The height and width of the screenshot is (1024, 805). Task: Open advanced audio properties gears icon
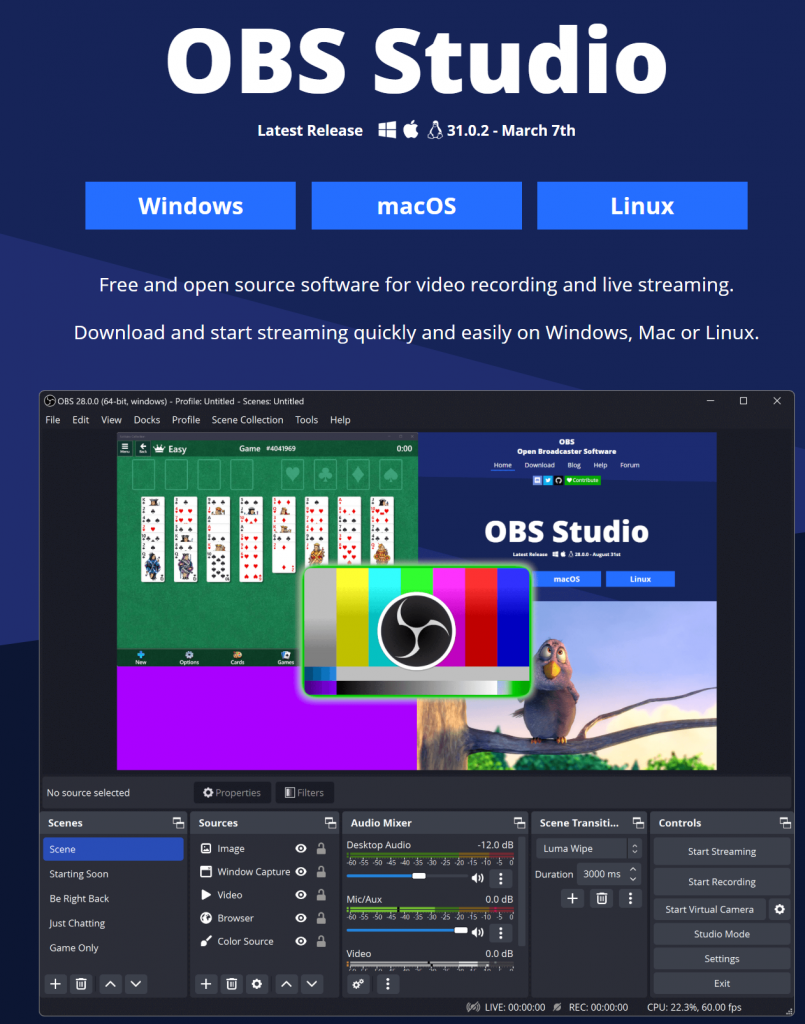(358, 984)
